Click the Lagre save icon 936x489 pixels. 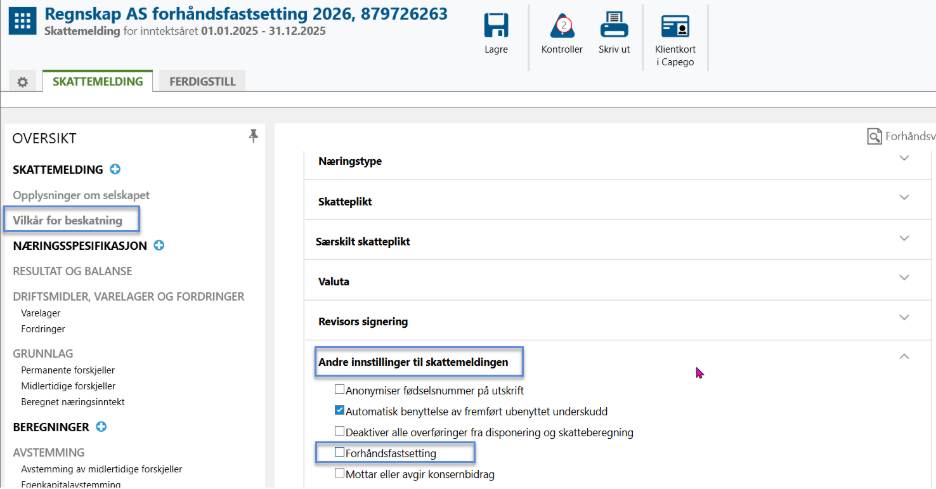pyautogui.click(x=495, y=26)
